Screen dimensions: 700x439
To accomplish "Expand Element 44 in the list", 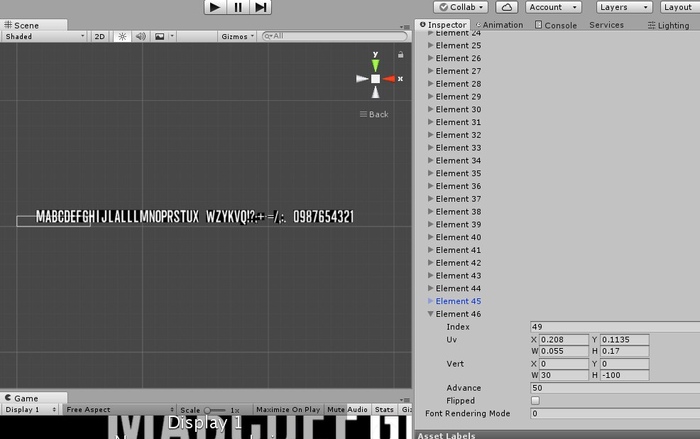I will pos(431,288).
